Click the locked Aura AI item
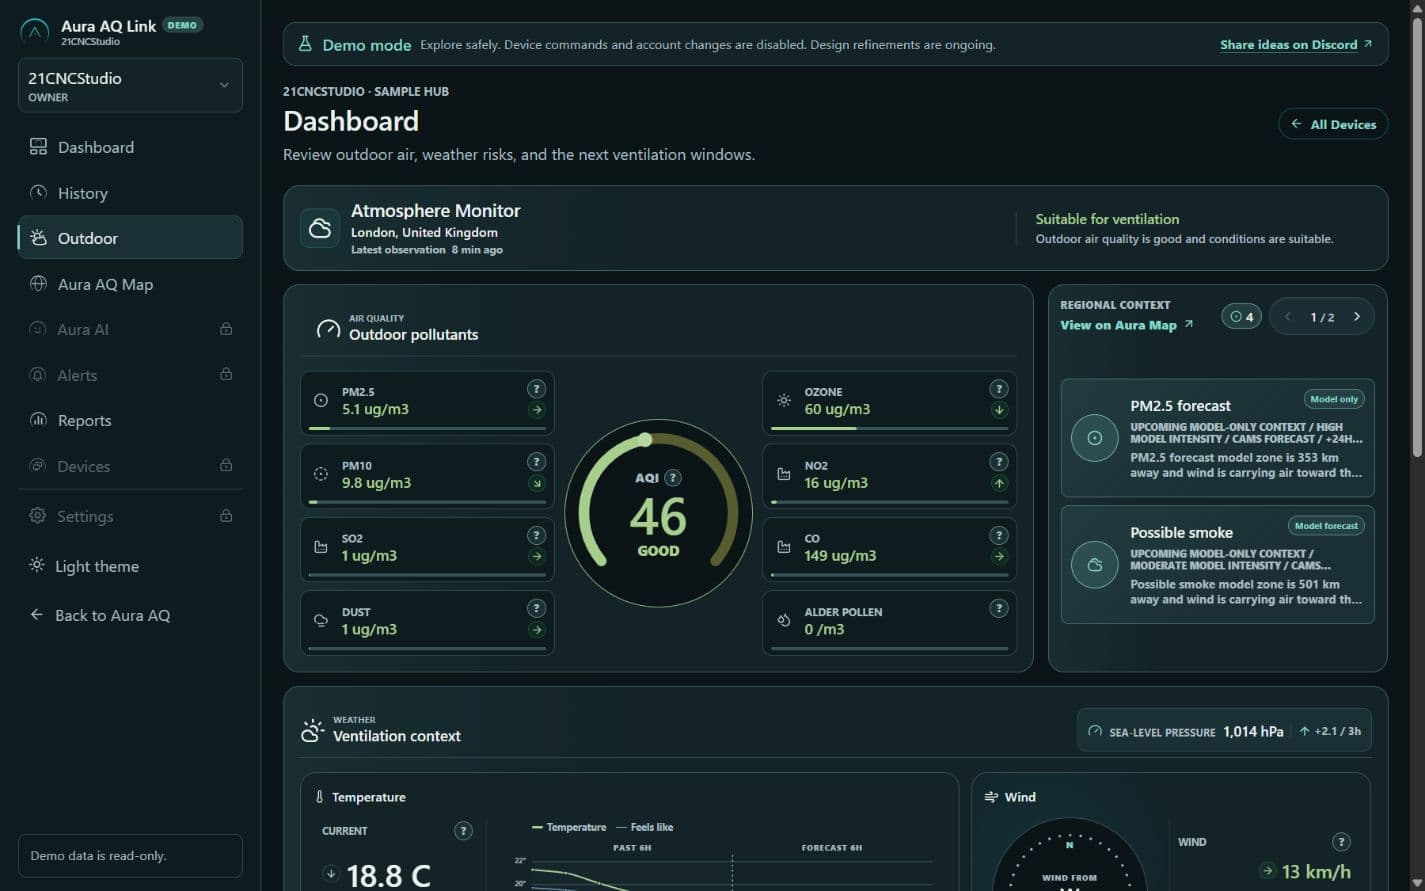Image resolution: width=1425 pixels, height=891 pixels. tap(130, 329)
